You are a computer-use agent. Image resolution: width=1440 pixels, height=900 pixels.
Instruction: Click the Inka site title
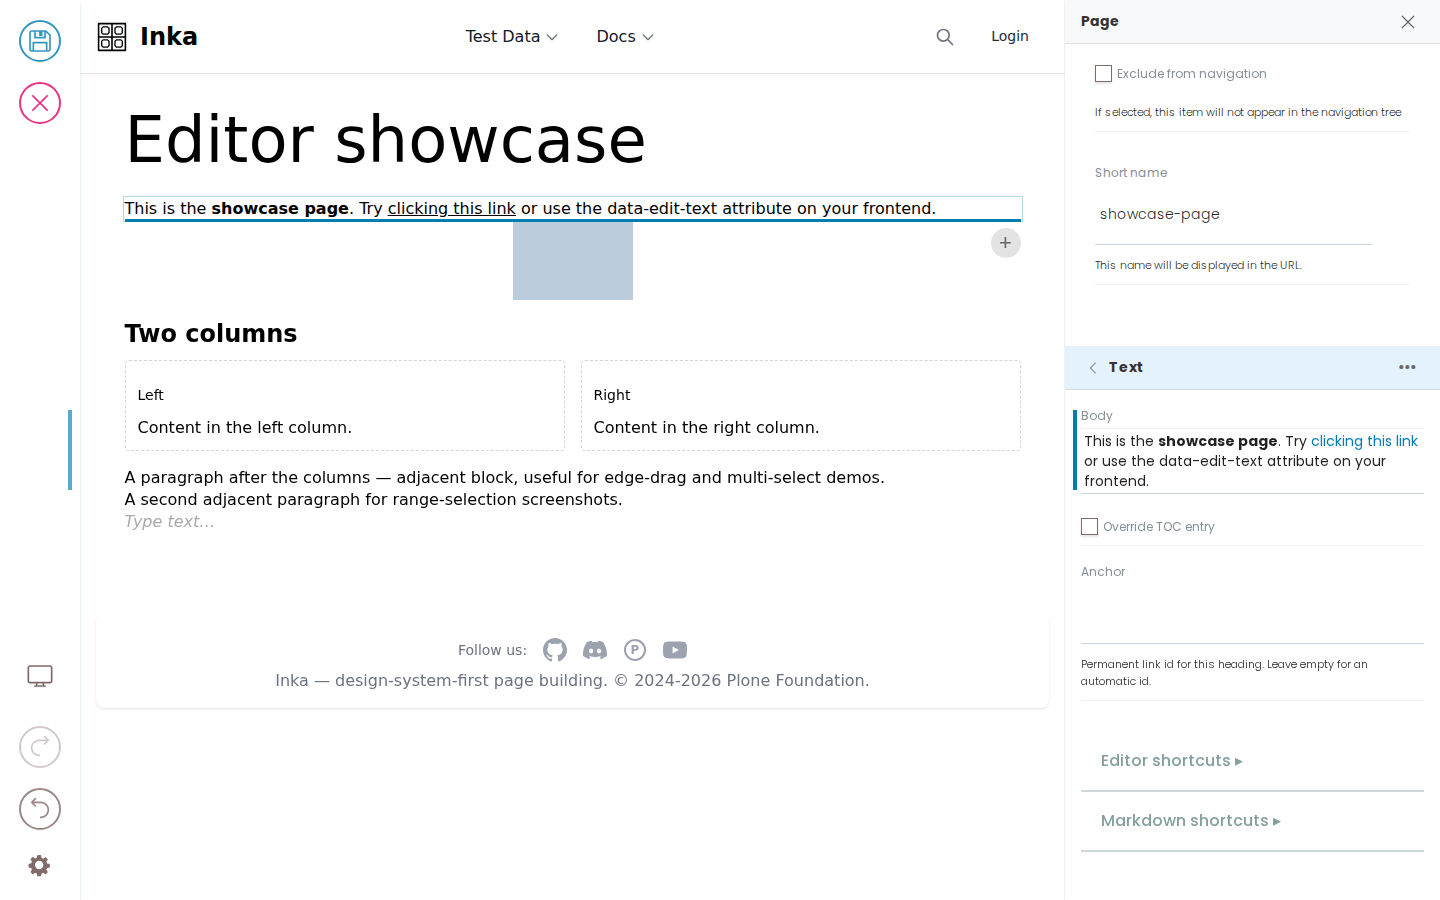coord(169,37)
